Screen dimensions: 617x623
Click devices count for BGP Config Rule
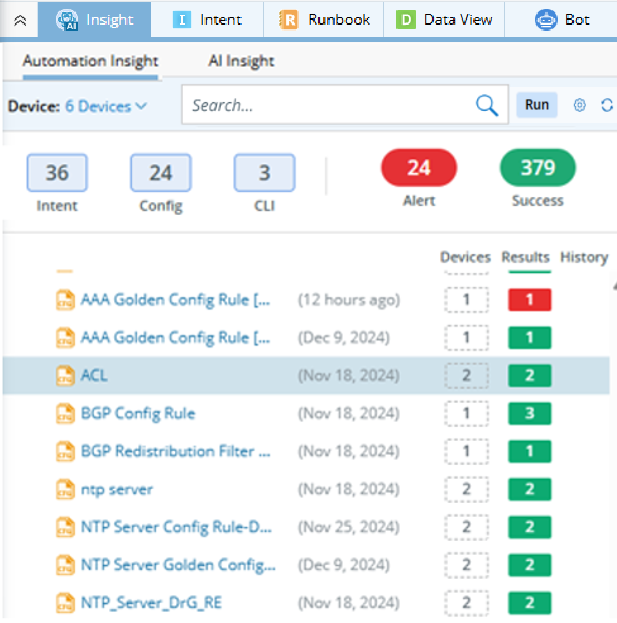point(466,414)
